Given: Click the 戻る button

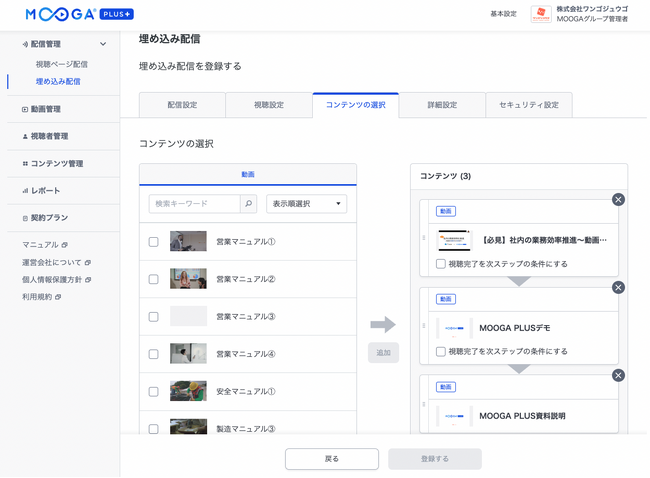Looking at the screenshot, I should point(332,459).
